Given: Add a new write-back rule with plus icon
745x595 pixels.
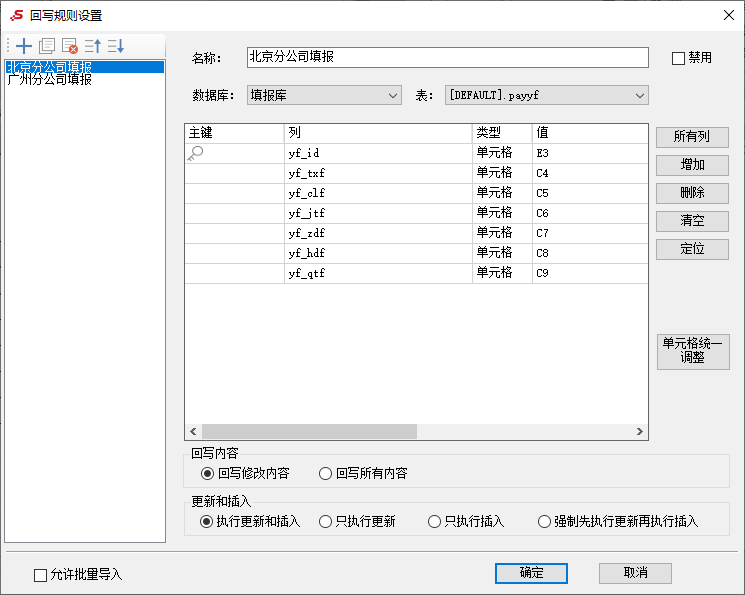Looking at the screenshot, I should tap(24, 46).
